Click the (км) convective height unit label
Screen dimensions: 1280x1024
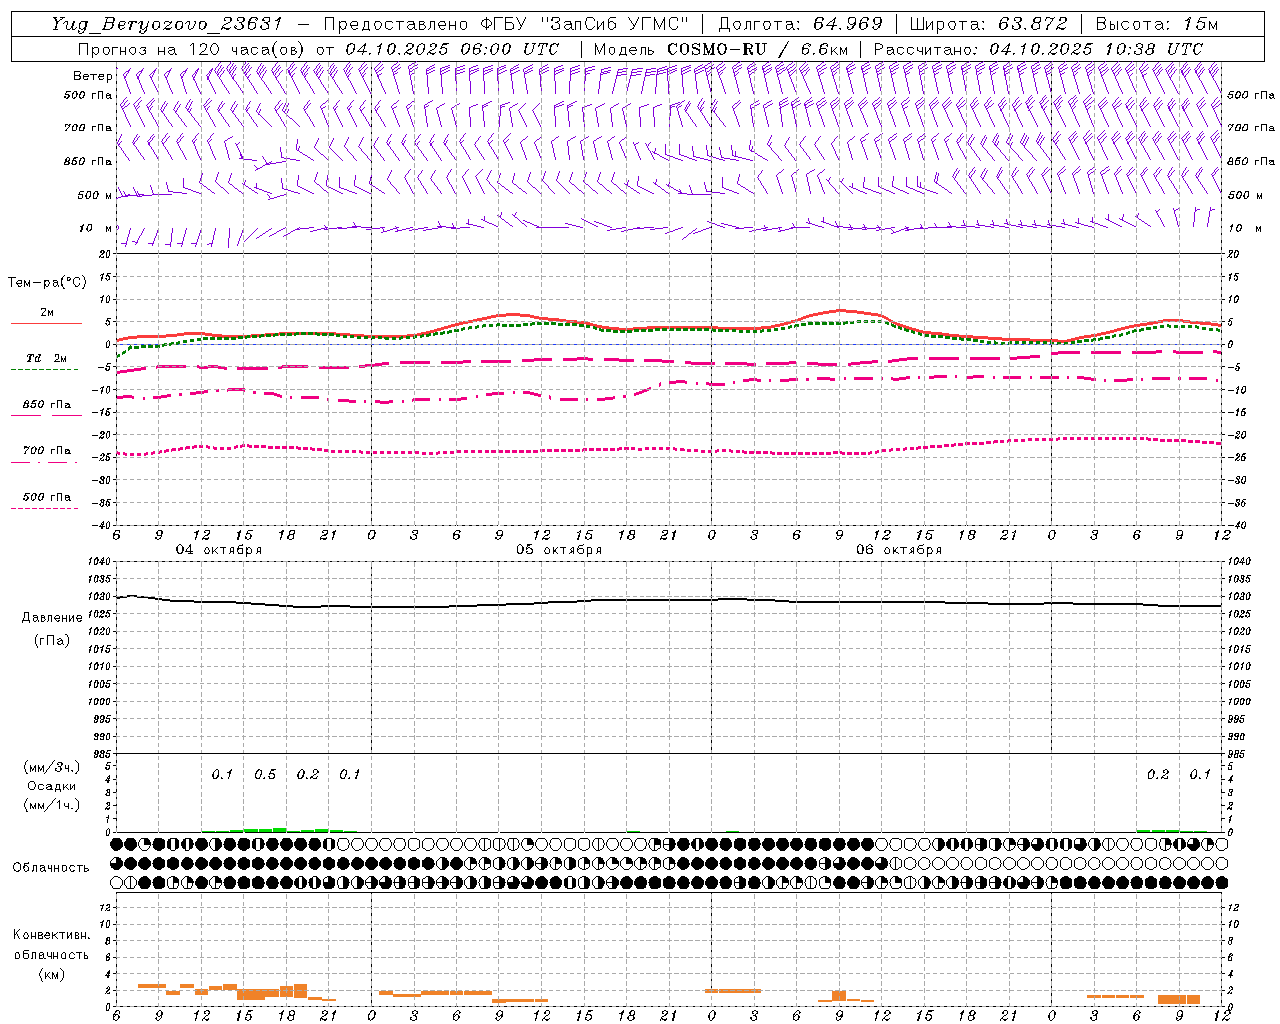pyautogui.click(x=52, y=974)
